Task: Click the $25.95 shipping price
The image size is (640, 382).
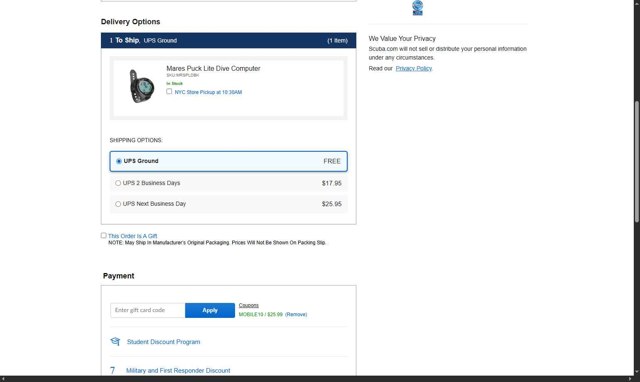Action: pyautogui.click(x=331, y=204)
